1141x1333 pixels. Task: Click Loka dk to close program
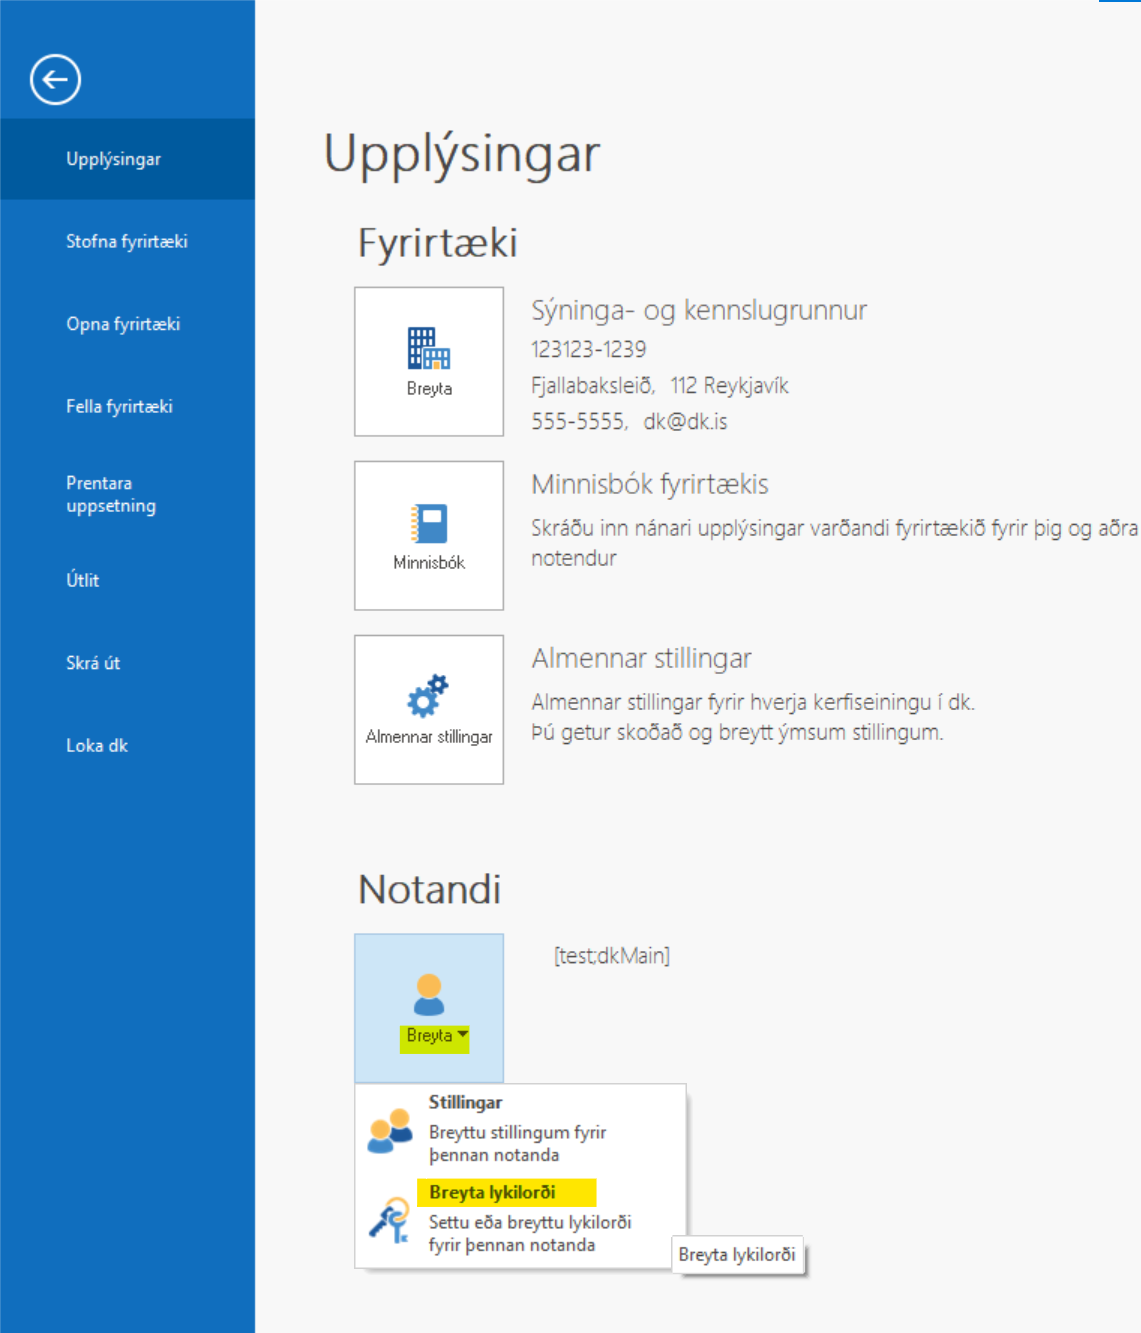point(97,745)
